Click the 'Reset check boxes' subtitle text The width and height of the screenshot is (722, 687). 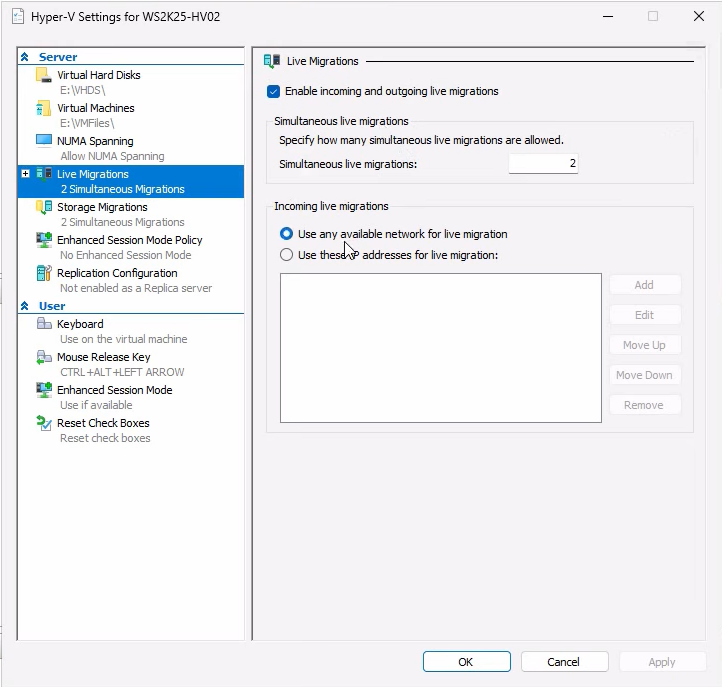click(x=105, y=438)
